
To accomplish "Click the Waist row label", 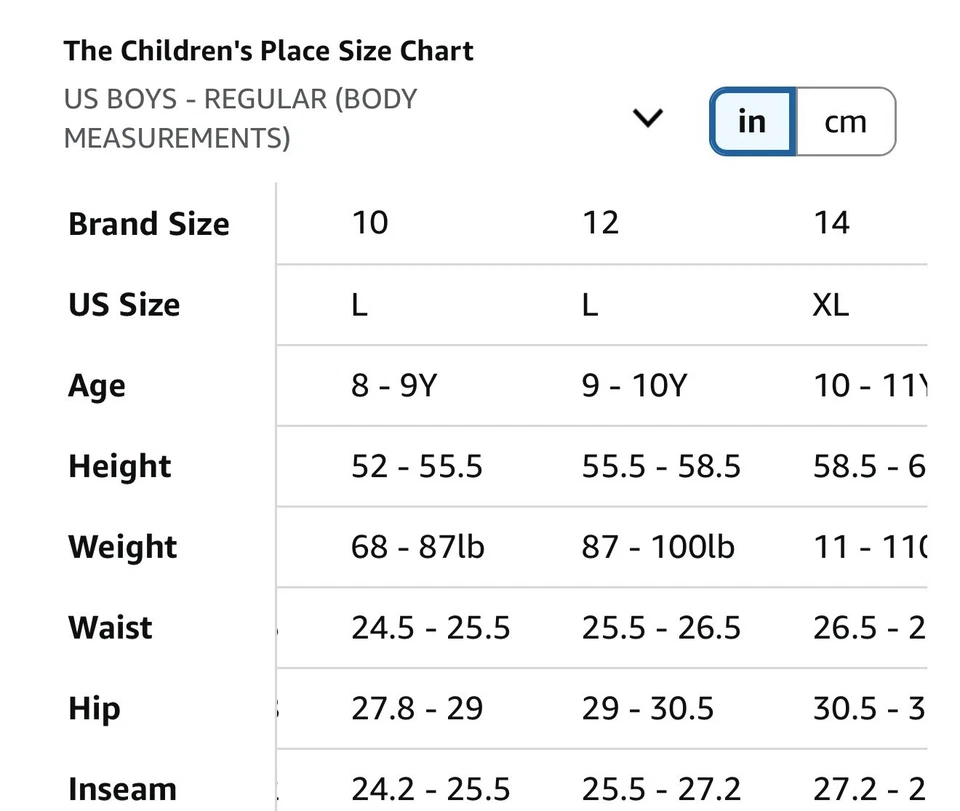I will pyautogui.click(x=110, y=627).
